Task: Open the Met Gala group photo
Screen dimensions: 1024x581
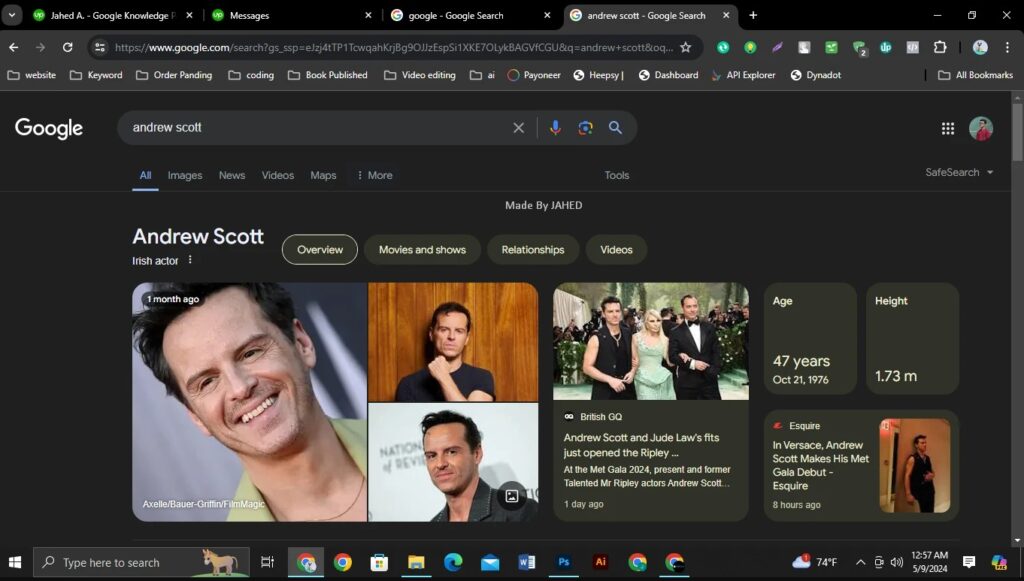Action: coord(651,341)
